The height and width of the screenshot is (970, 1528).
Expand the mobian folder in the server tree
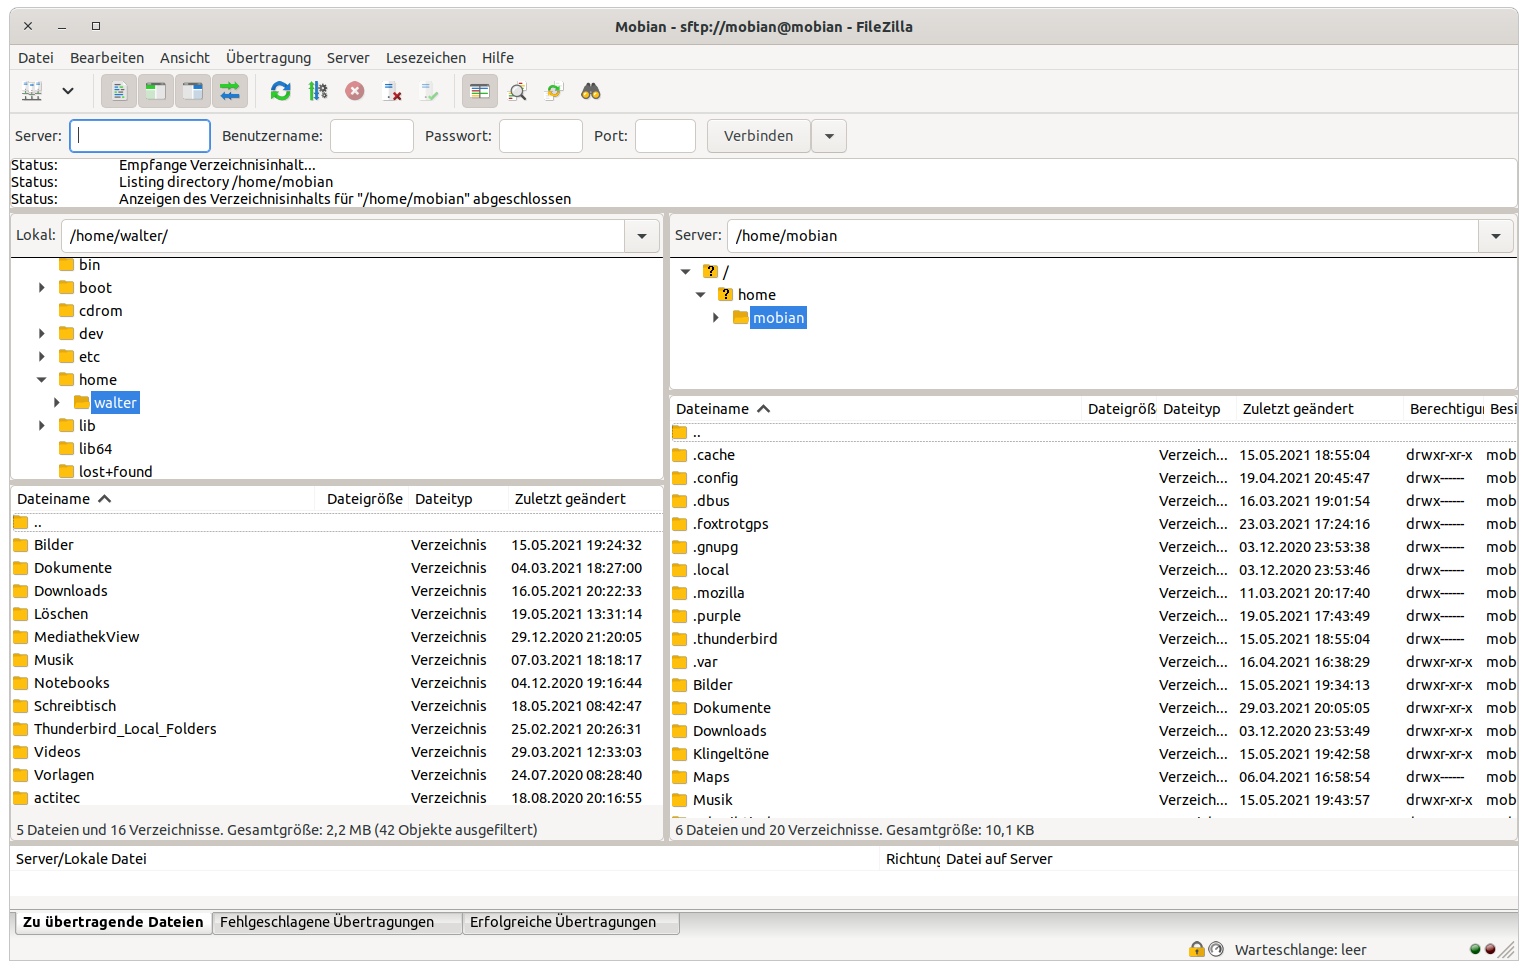point(716,318)
